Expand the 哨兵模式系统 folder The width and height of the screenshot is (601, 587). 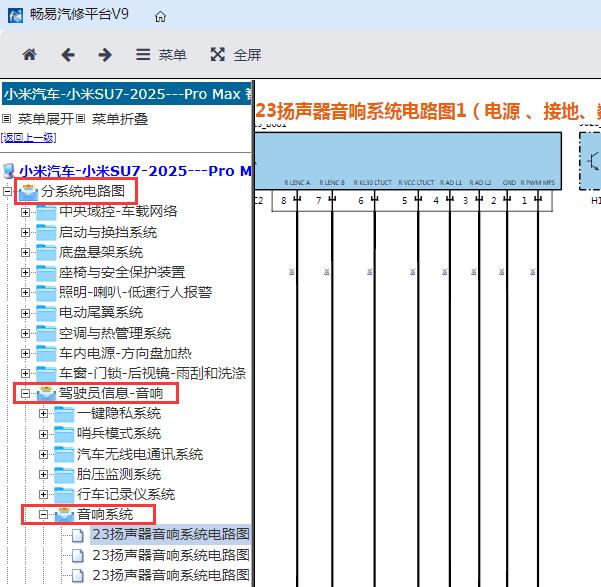(43, 434)
